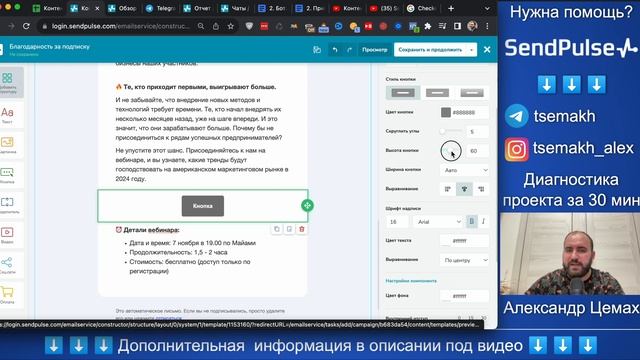Viewport: 640px width, 360px height.
Task: Switch to the Чаты browser tab
Action: tap(235, 8)
